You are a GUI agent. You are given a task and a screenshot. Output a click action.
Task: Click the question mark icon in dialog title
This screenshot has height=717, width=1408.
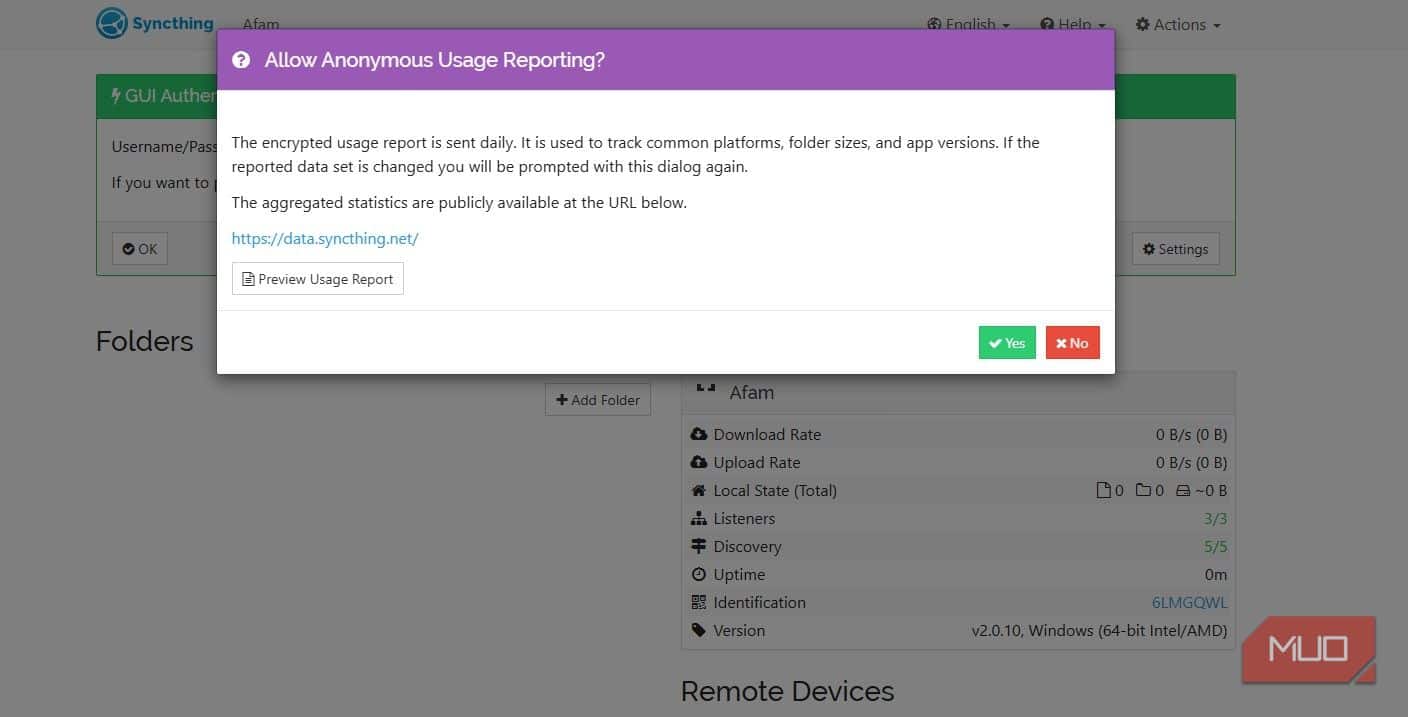coord(241,60)
